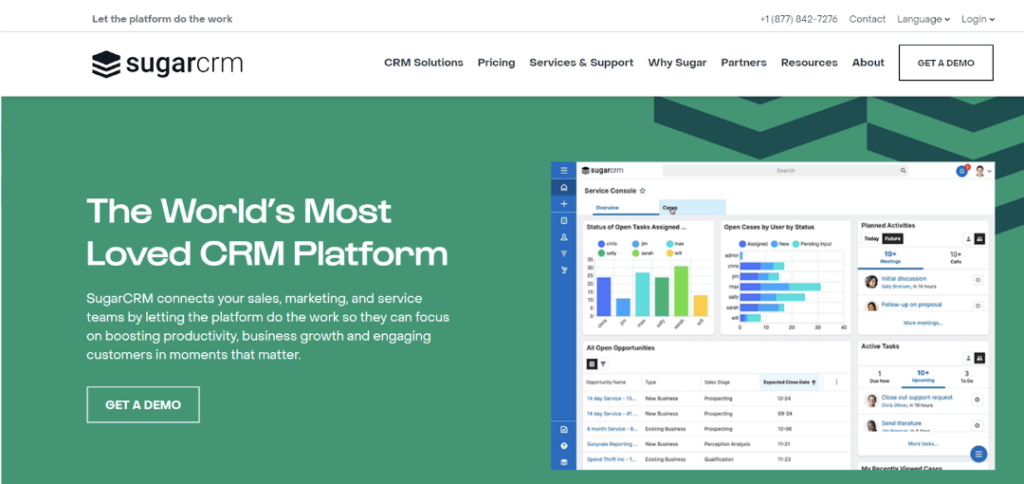The width and height of the screenshot is (1024, 484).
Task: Open the Pricing page
Action: (x=496, y=63)
